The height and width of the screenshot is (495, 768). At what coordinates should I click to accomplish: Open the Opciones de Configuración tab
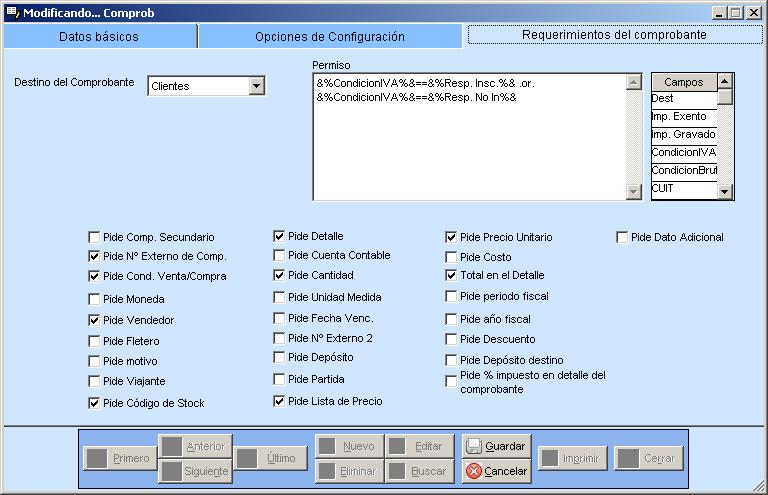point(330,36)
